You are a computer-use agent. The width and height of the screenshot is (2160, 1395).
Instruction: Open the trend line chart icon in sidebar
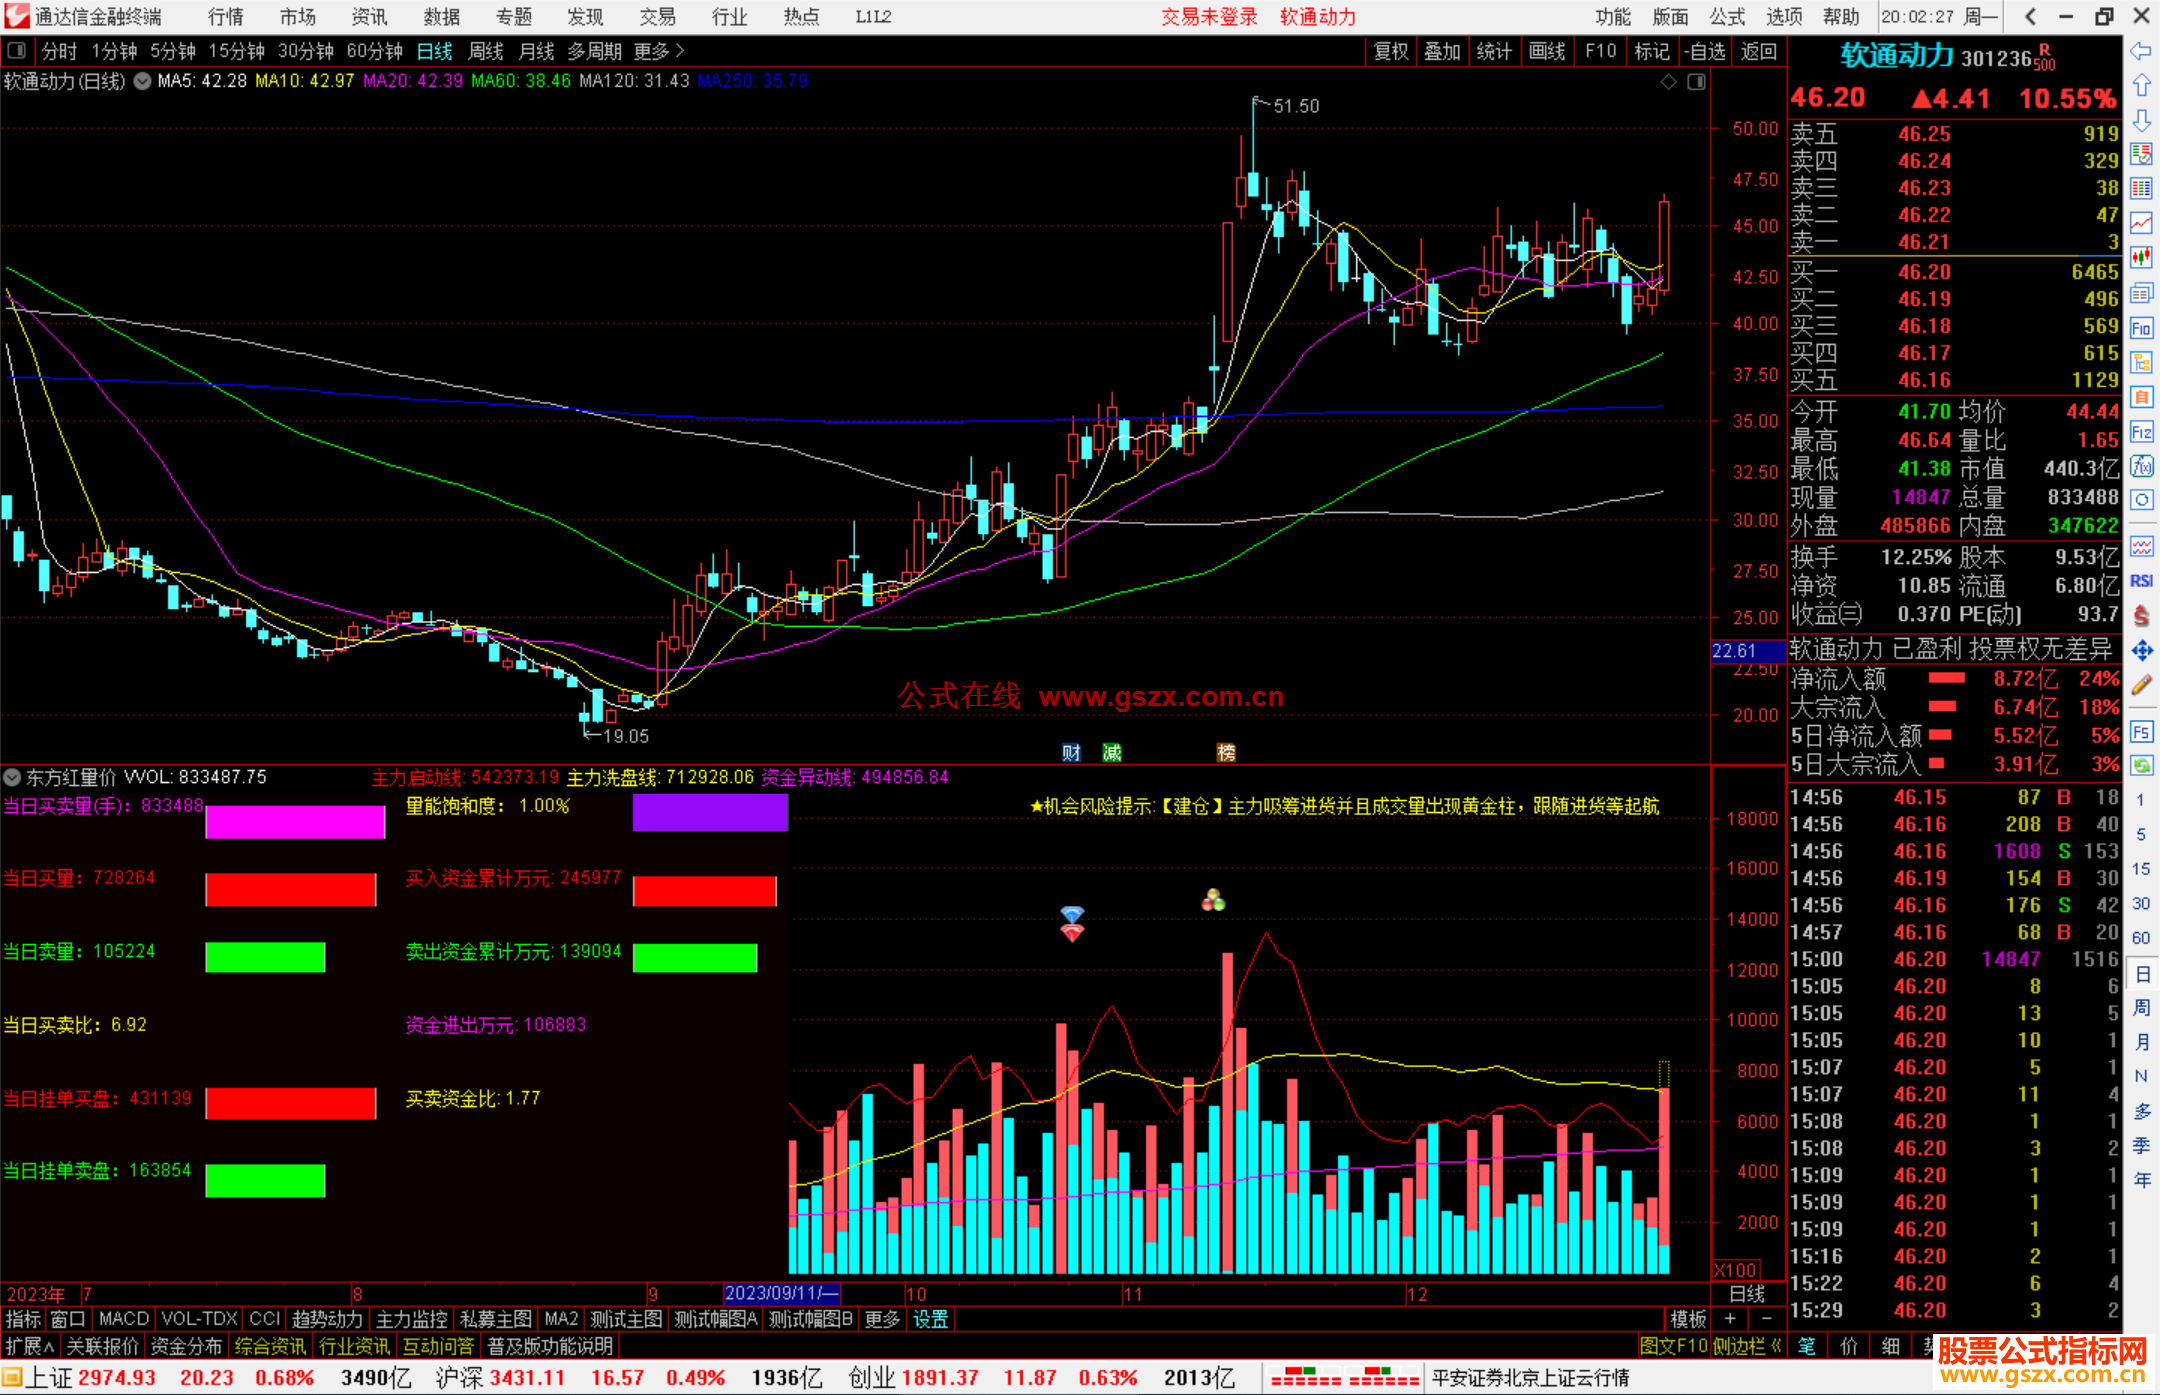(x=2141, y=223)
